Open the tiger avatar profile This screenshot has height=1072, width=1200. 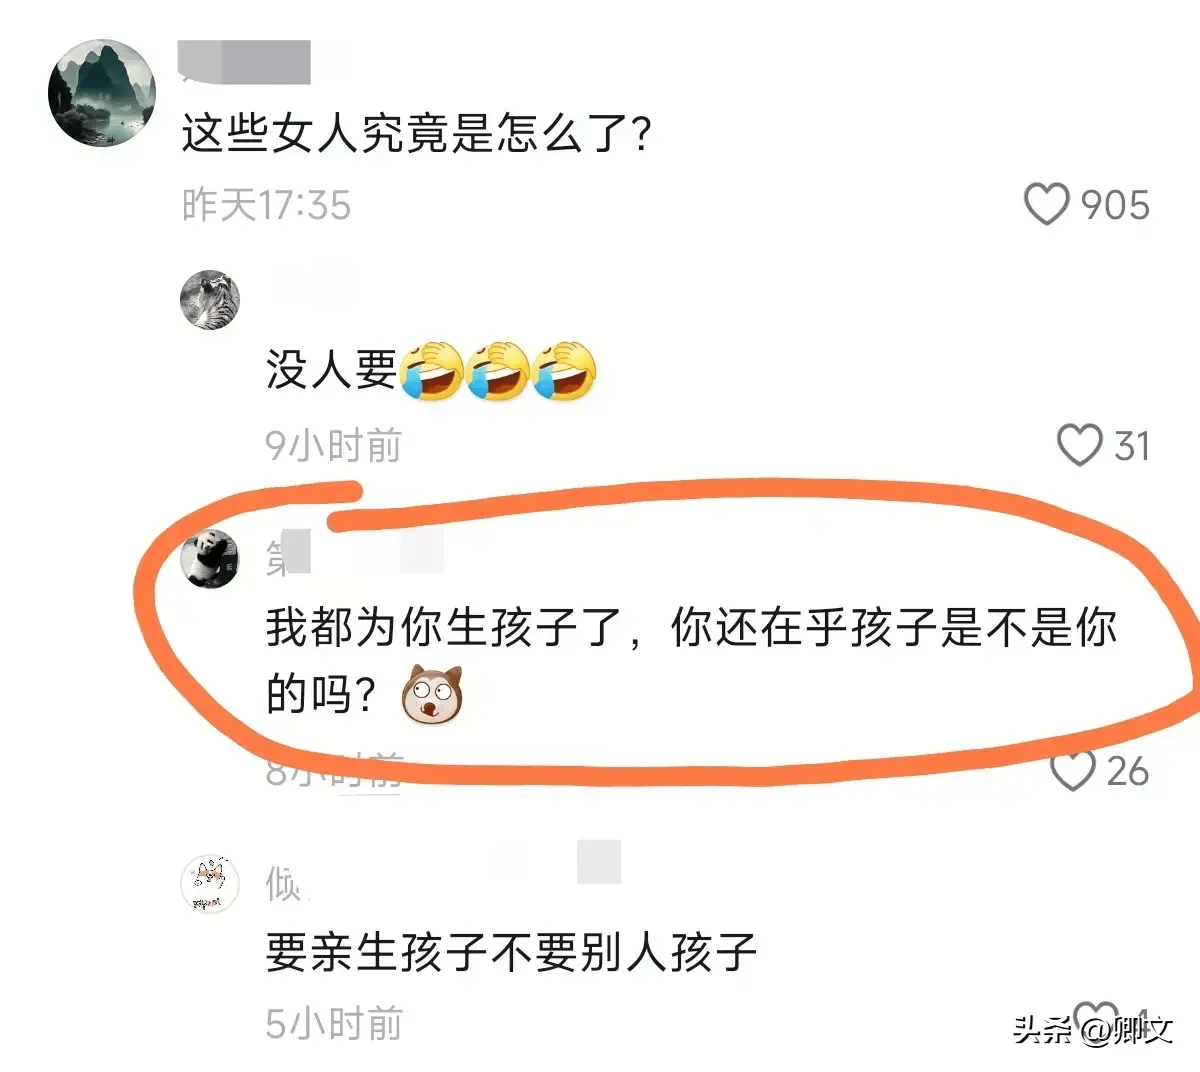(210, 300)
